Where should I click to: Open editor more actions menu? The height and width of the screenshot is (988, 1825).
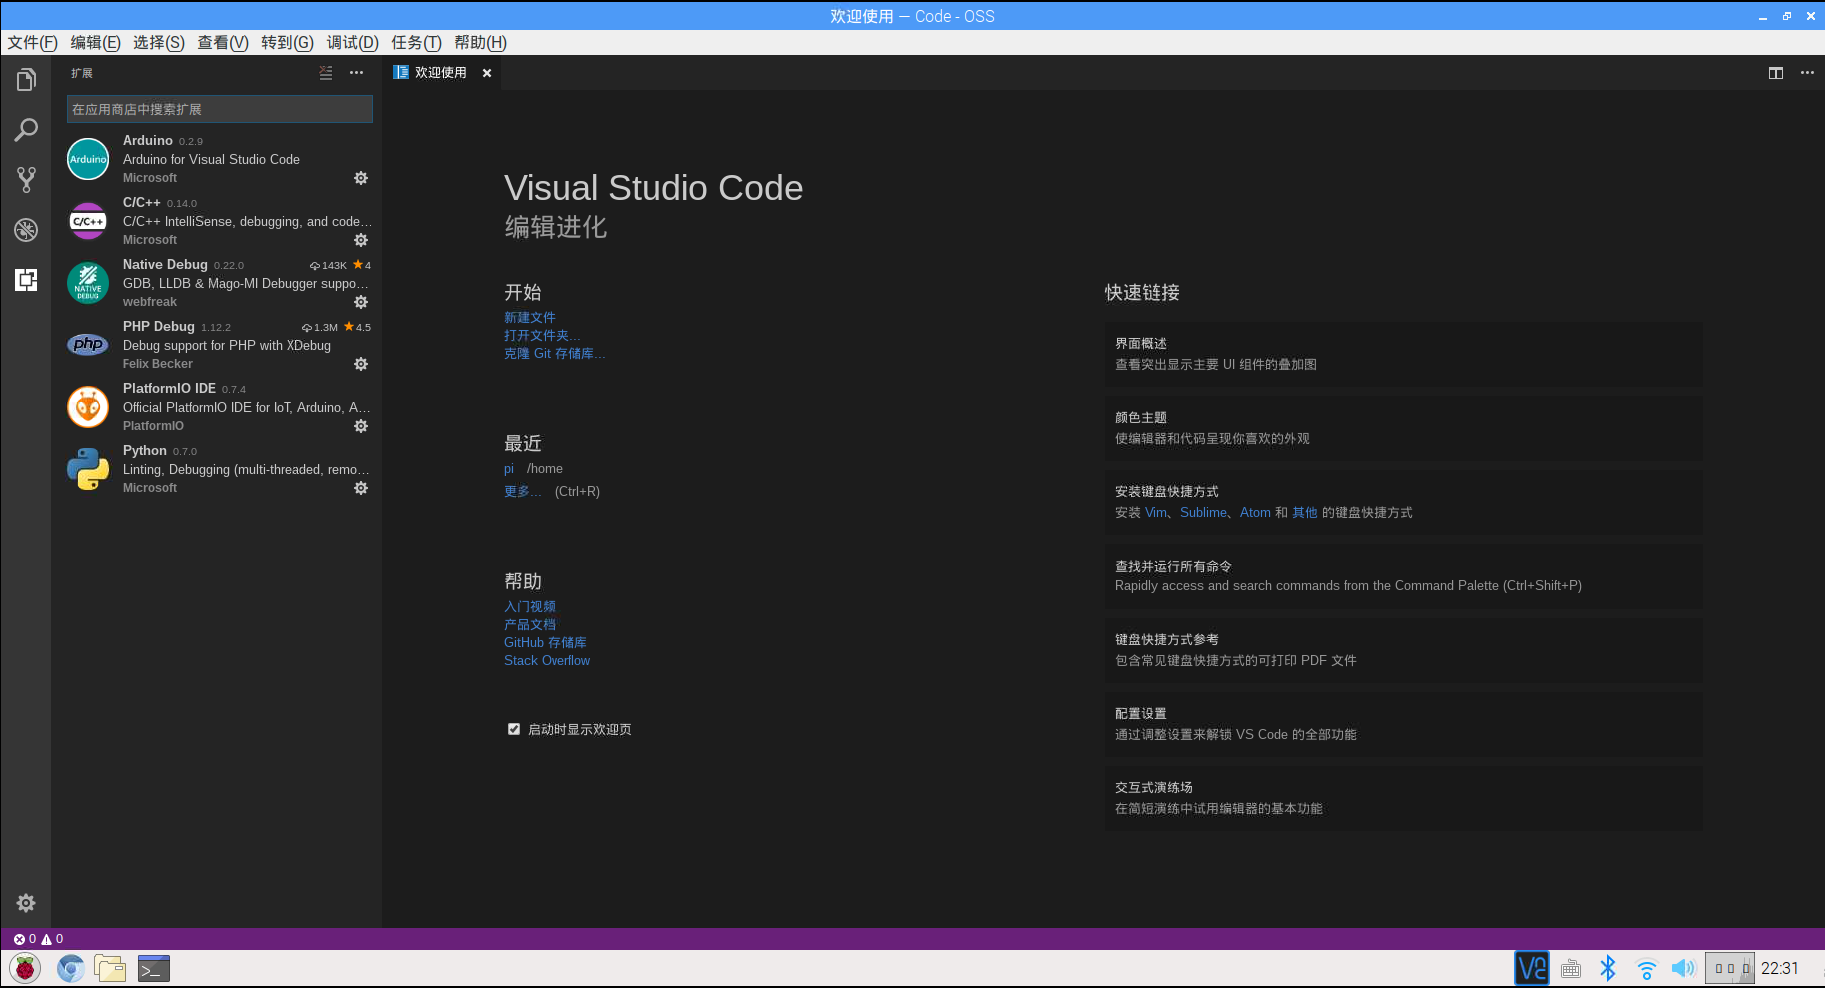[1807, 73]
